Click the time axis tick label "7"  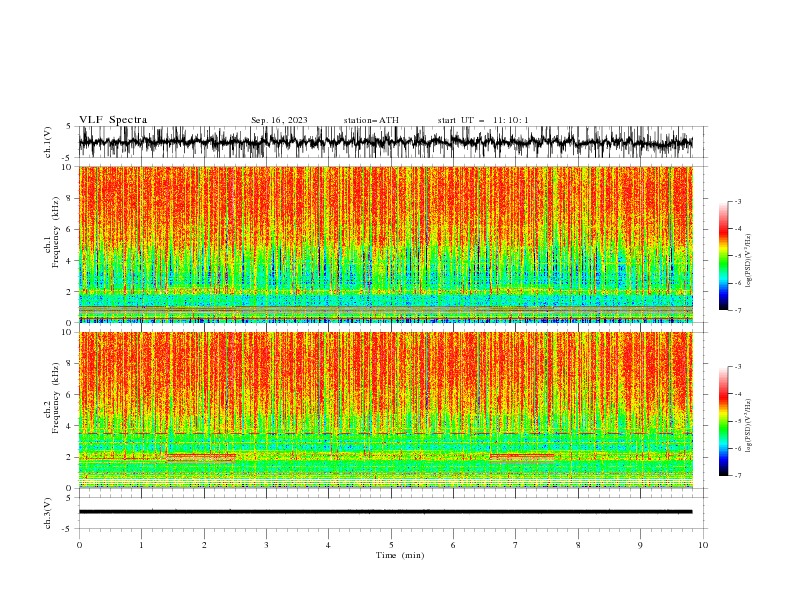coord(516,545)
